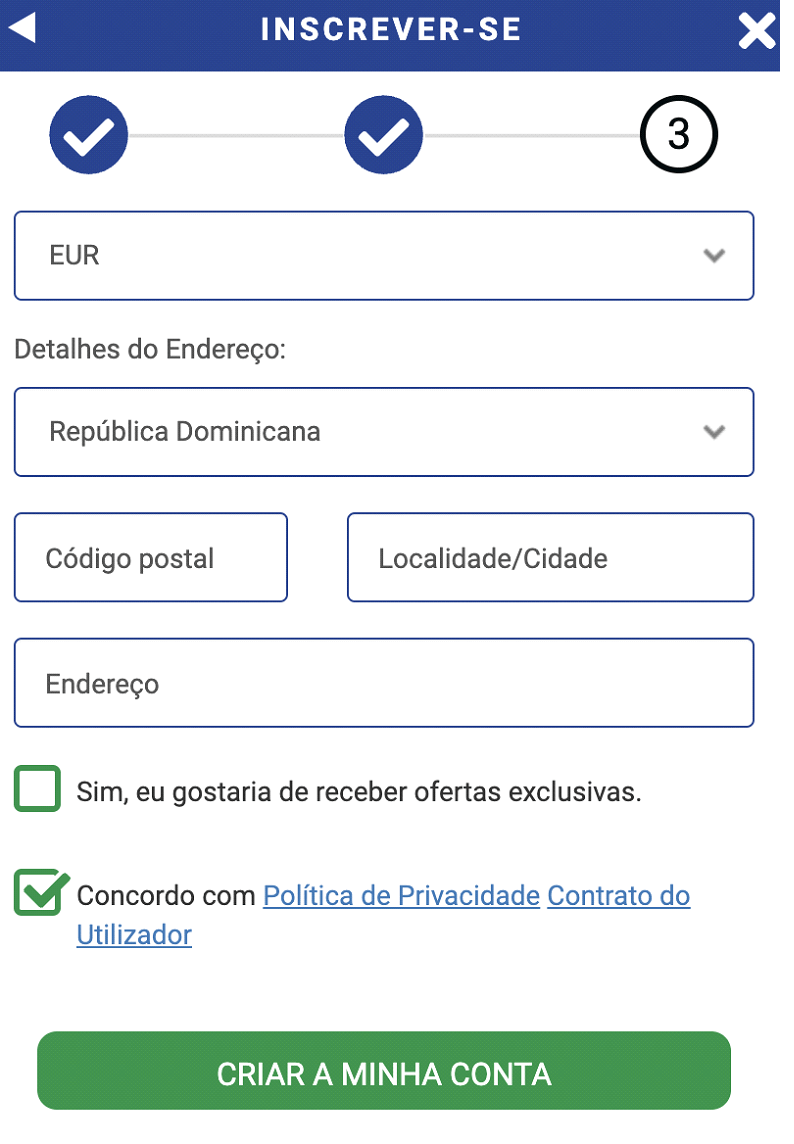This screenshot has width=794, height=1144.
Task: Open the Política de Privacidade link
Action: click(401, 896)
